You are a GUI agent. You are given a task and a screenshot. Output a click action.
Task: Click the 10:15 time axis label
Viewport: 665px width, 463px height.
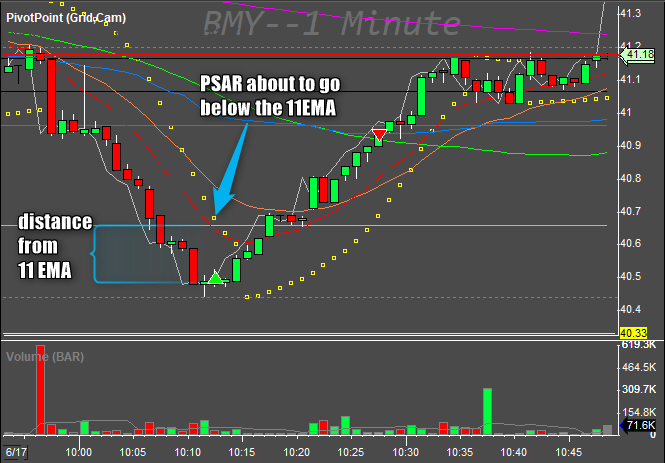[242, 452]
